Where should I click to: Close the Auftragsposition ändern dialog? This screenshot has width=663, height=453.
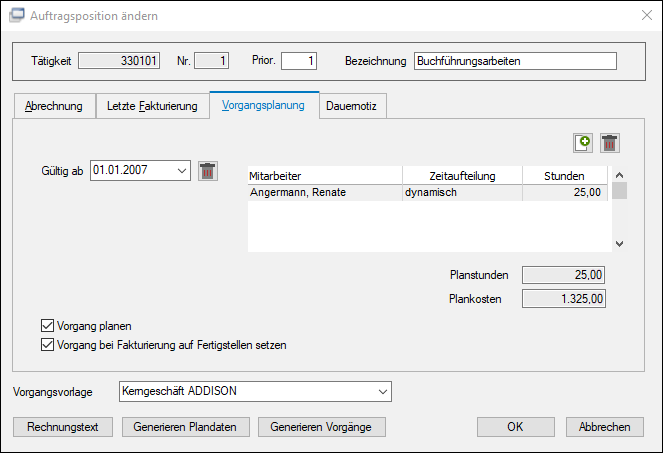(647, 15)
